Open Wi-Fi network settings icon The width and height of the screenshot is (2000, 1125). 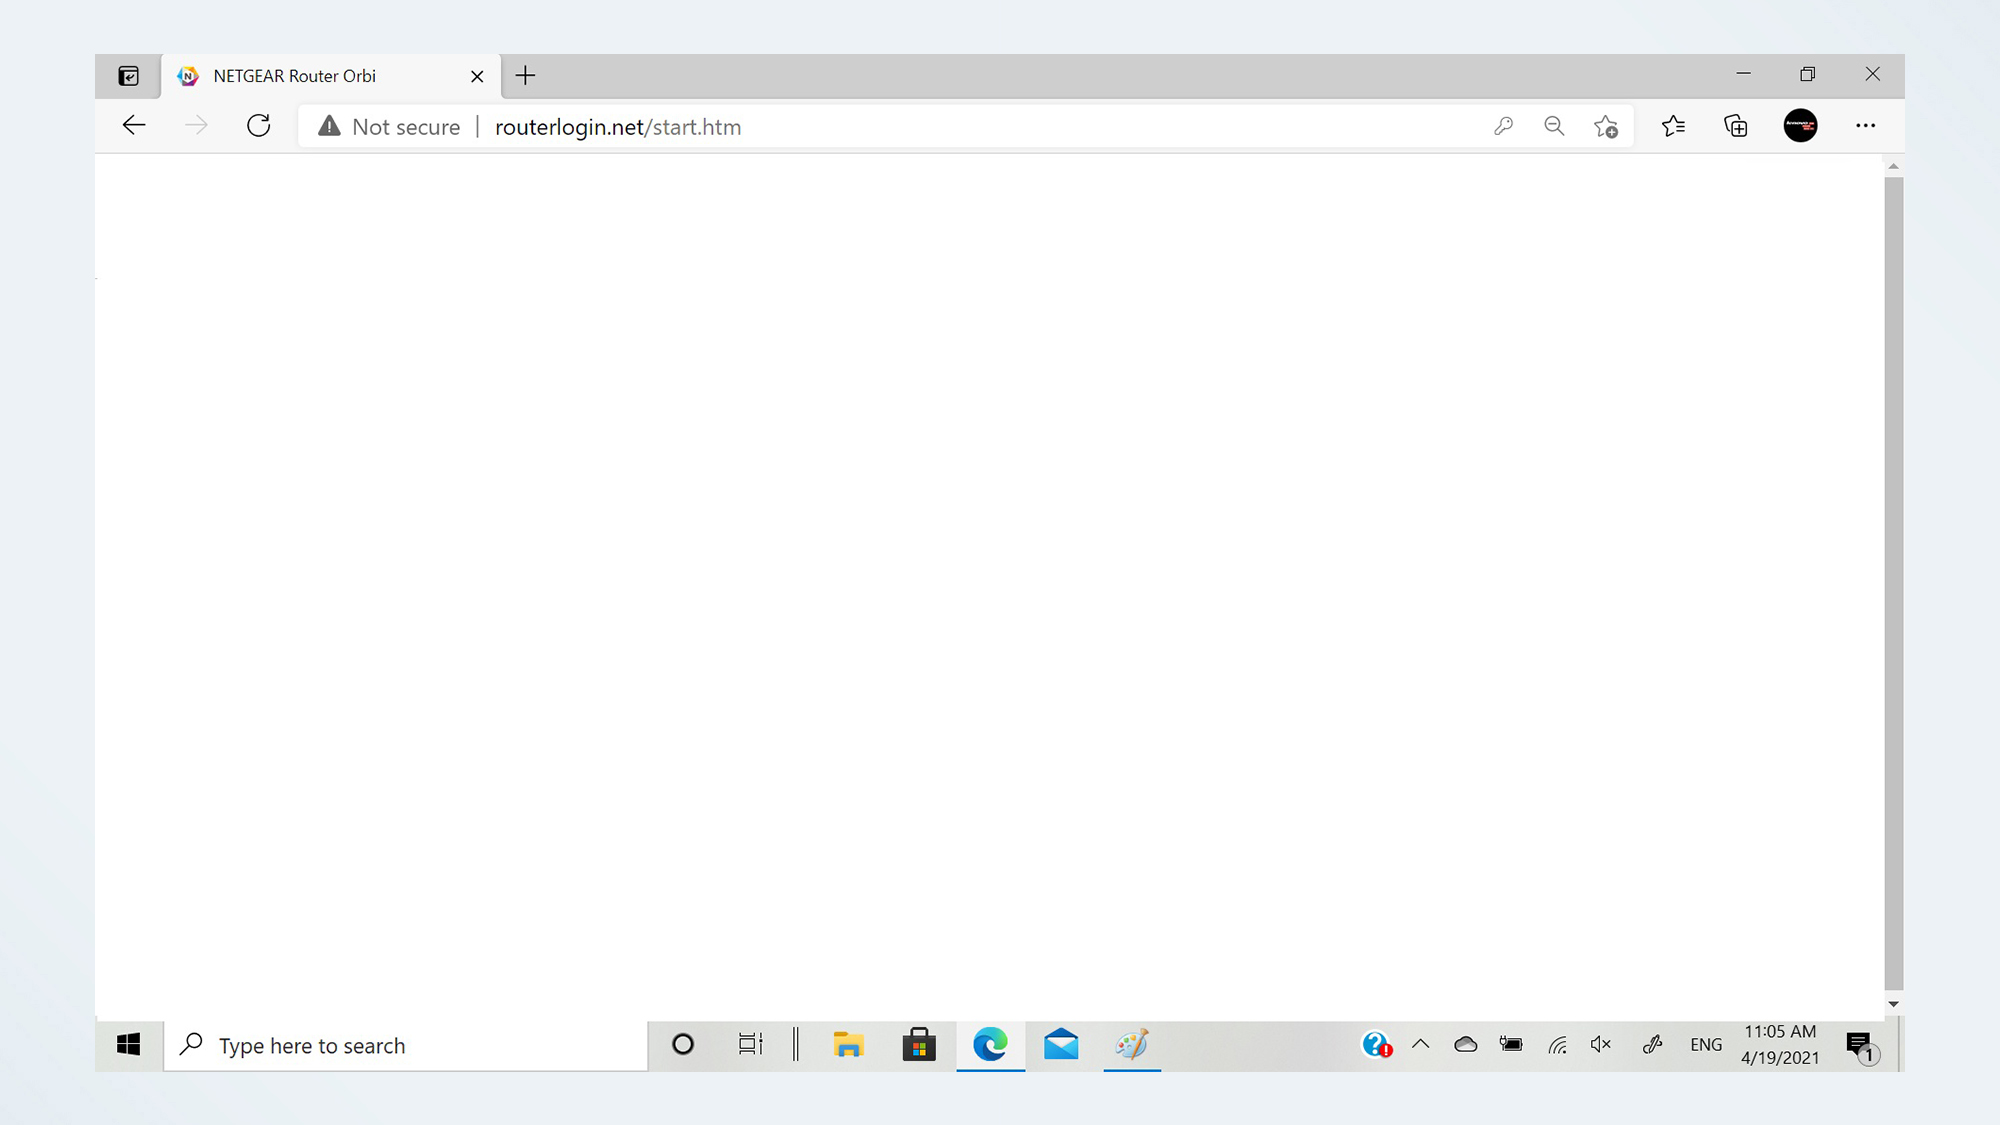[x=1558, y=1045]
